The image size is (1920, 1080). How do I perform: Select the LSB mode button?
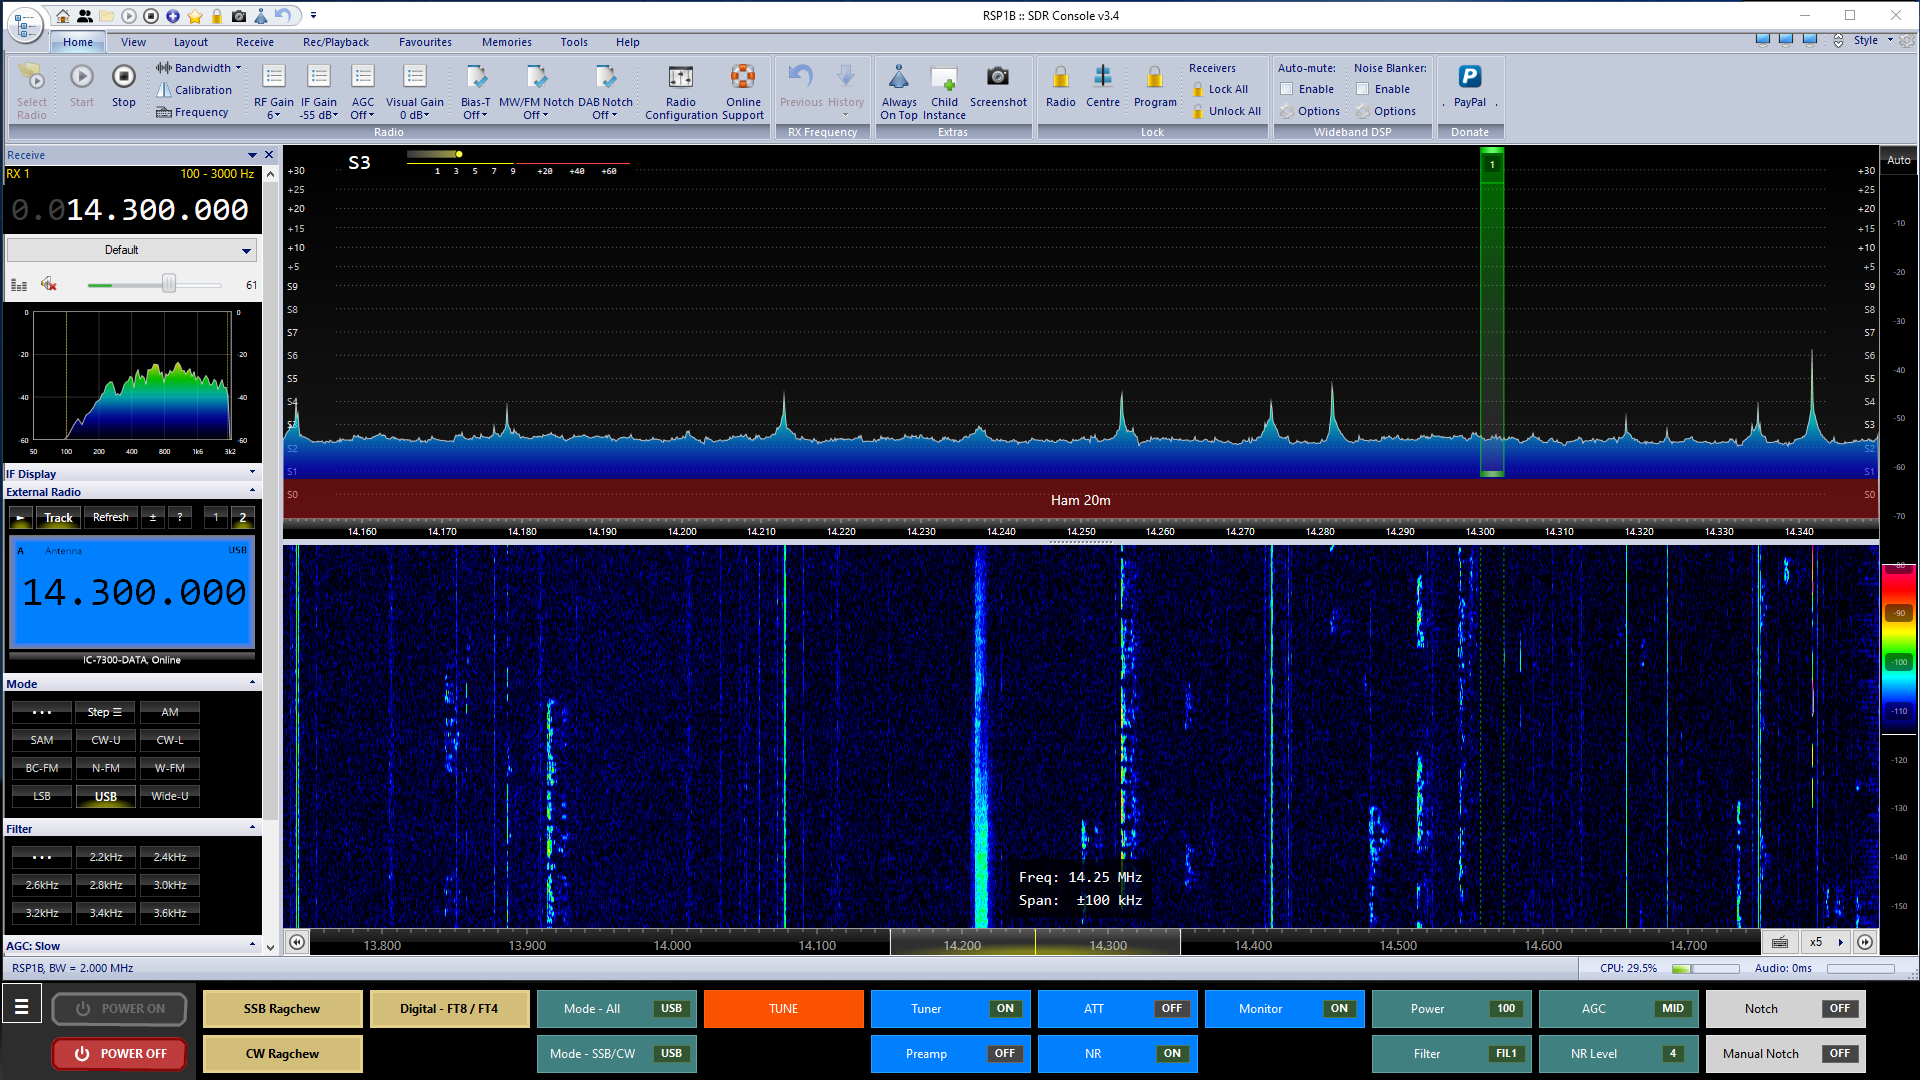[x=42, y=796]
